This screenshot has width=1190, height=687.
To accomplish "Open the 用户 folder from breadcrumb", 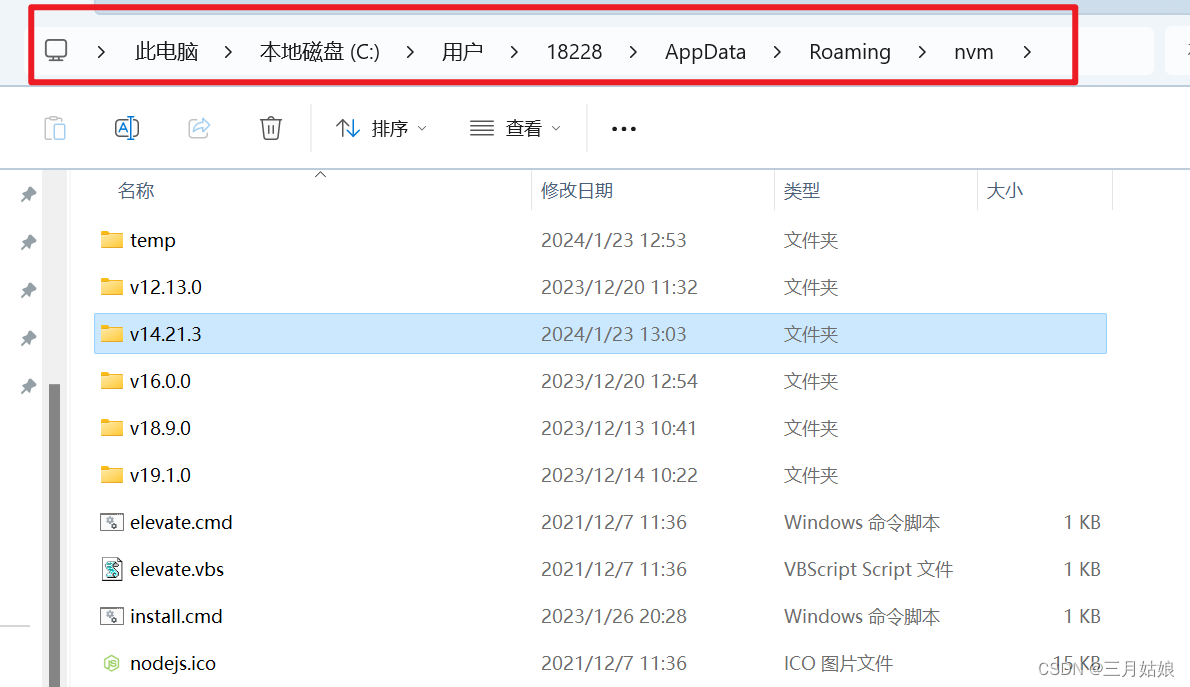I will click(x=462, y=51).
